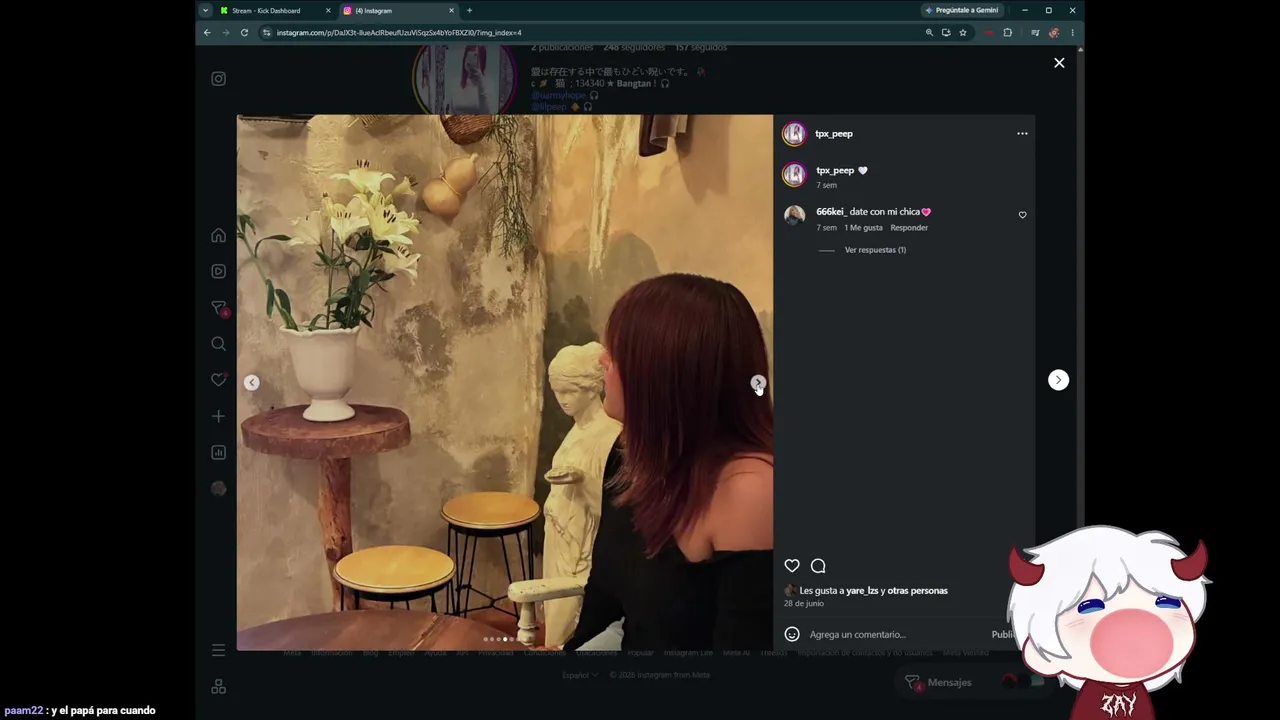This screenshot has width=1280, height=720.
Task: Open yare_lzs profile from likes line
Action: (862, 591)
